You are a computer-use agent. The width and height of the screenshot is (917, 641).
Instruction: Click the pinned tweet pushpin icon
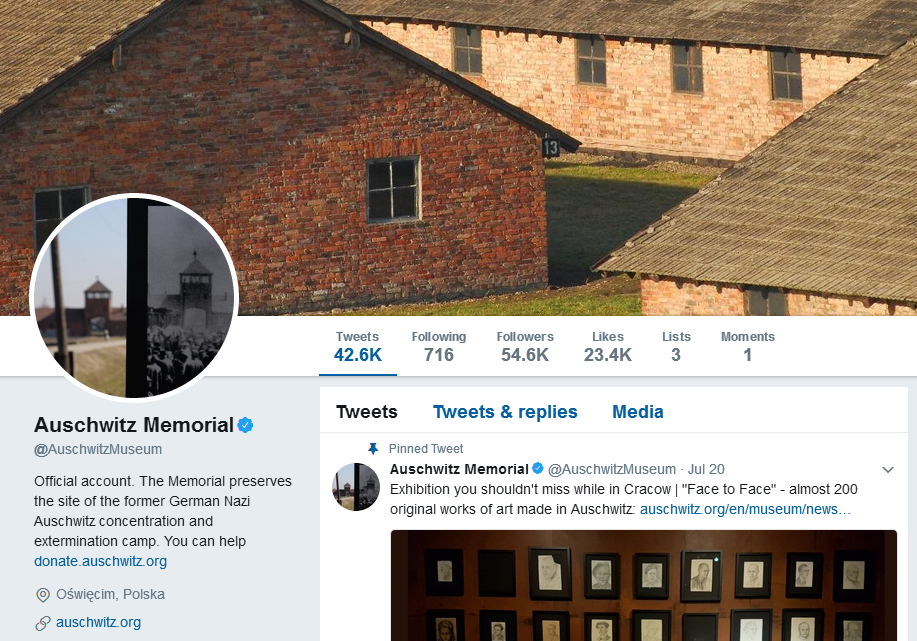[373, 449]
